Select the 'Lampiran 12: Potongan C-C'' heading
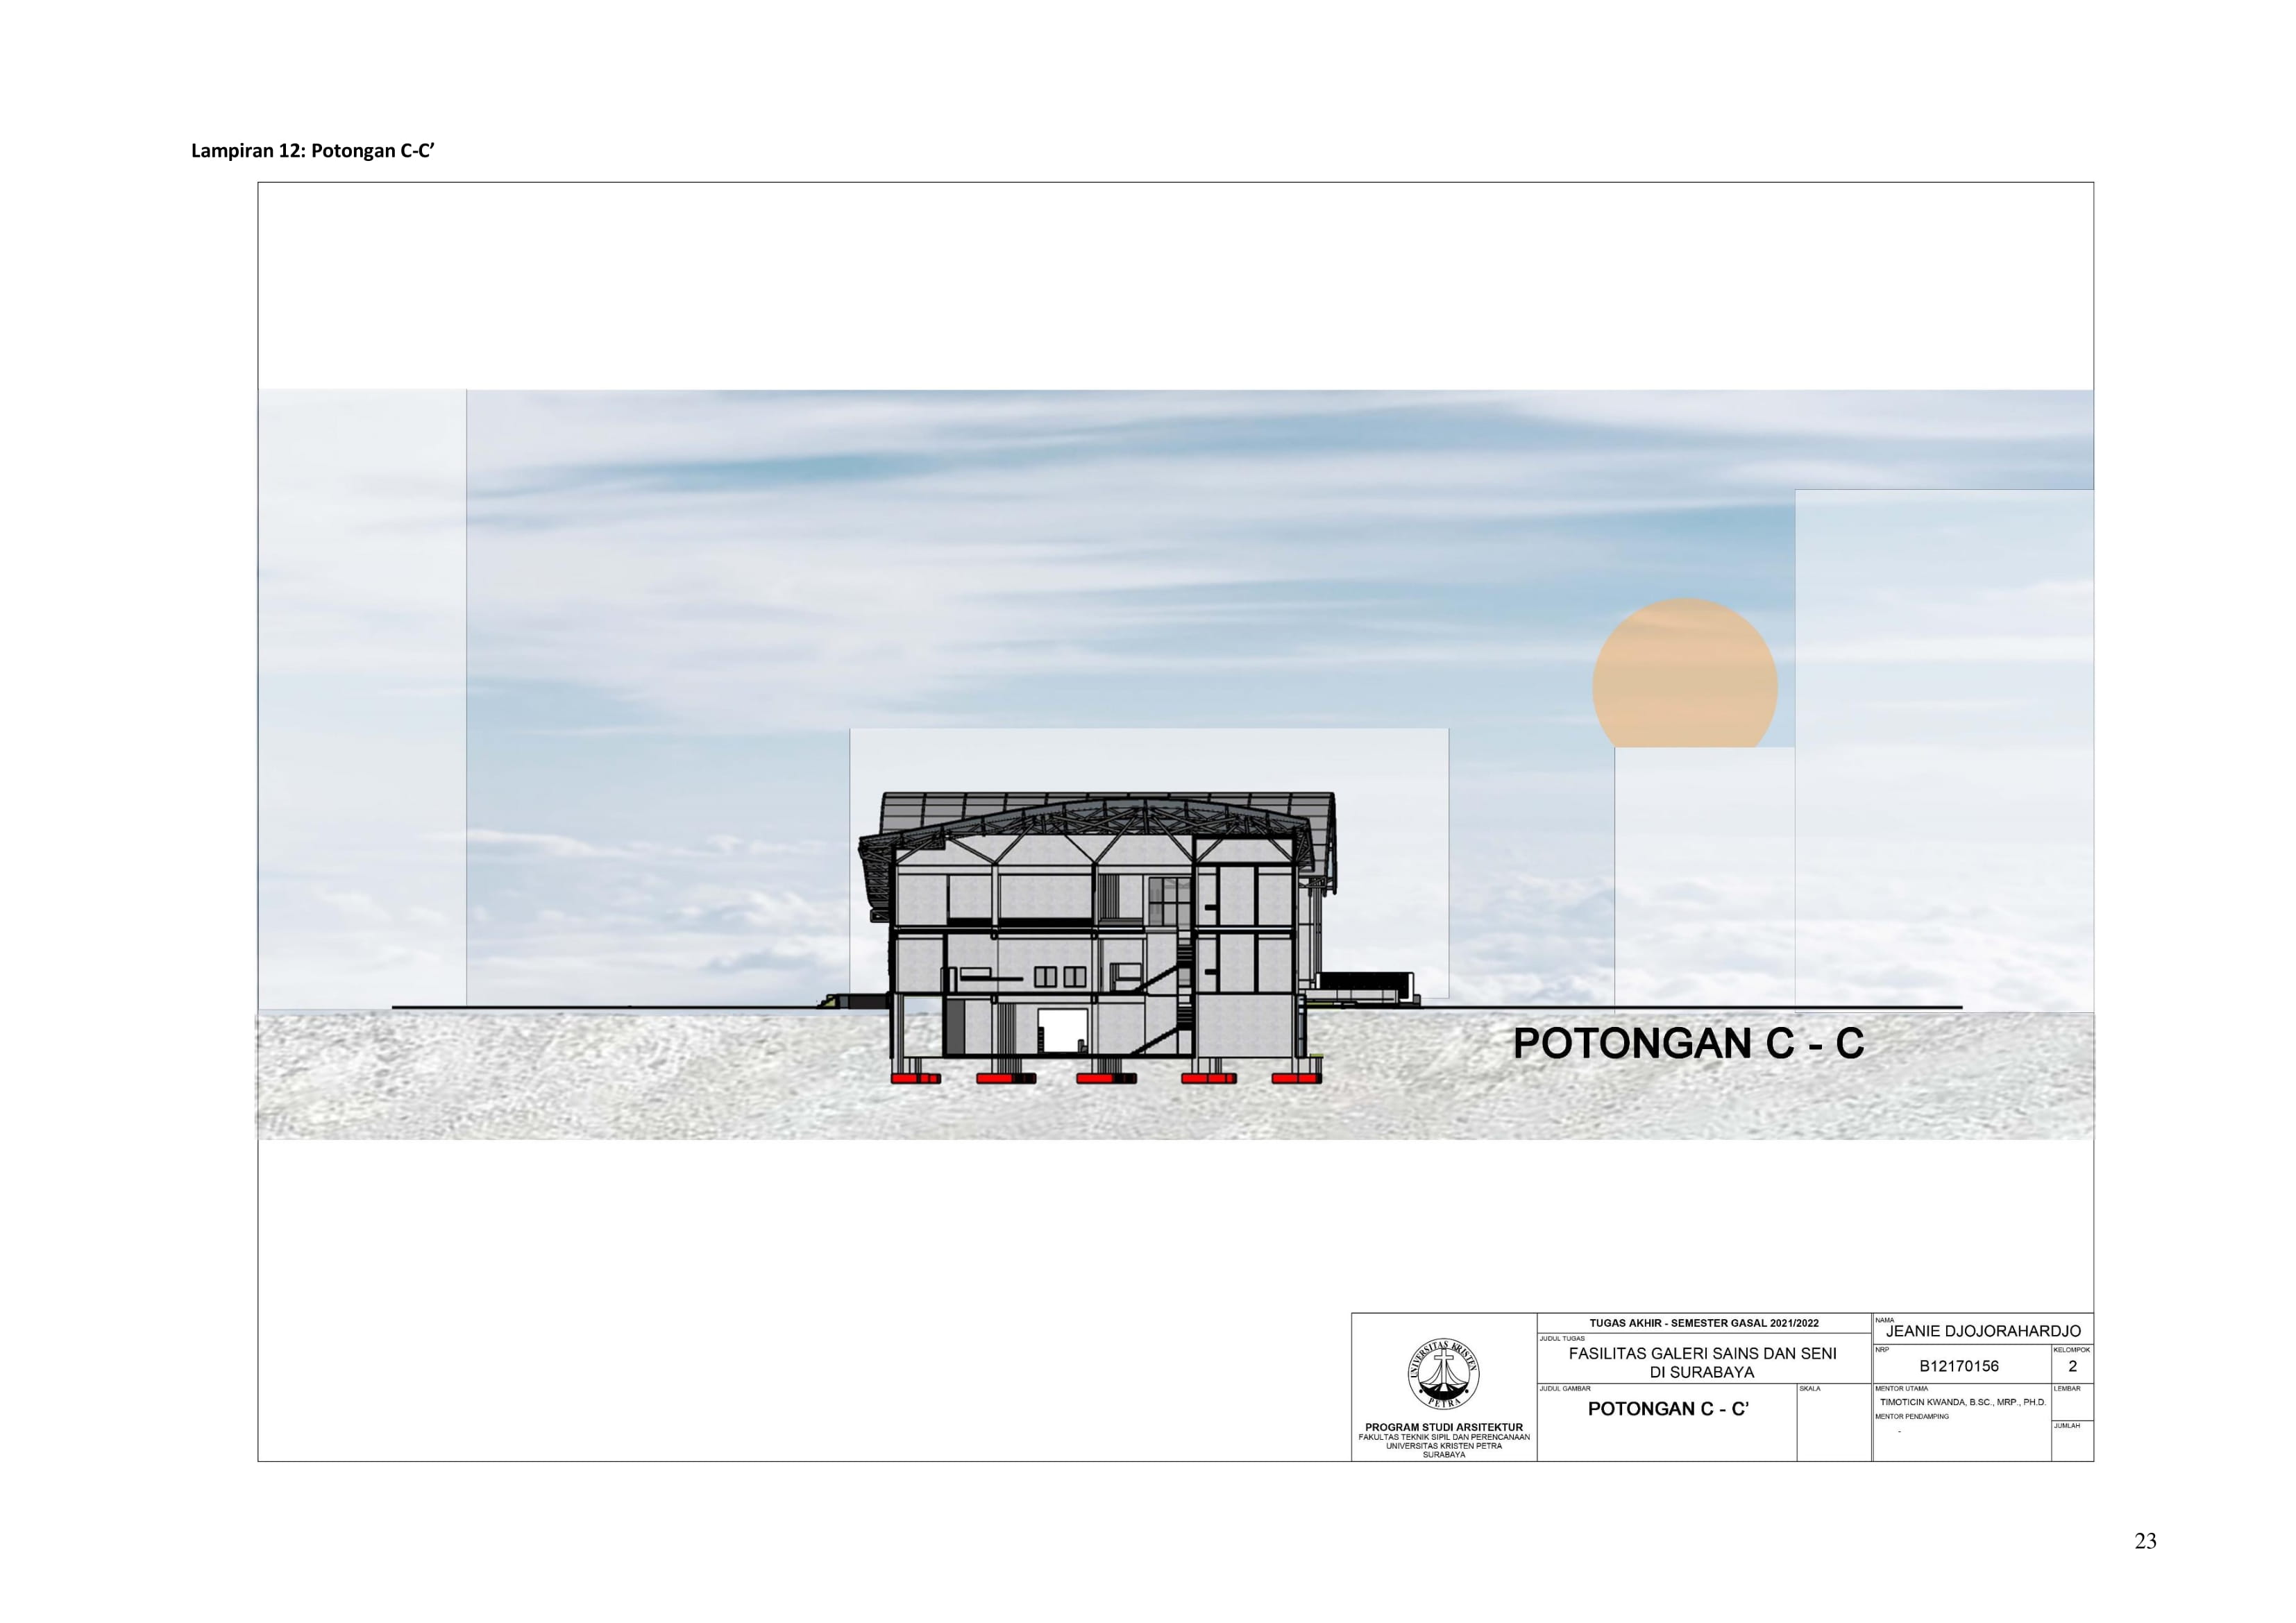 pos(313,152)
